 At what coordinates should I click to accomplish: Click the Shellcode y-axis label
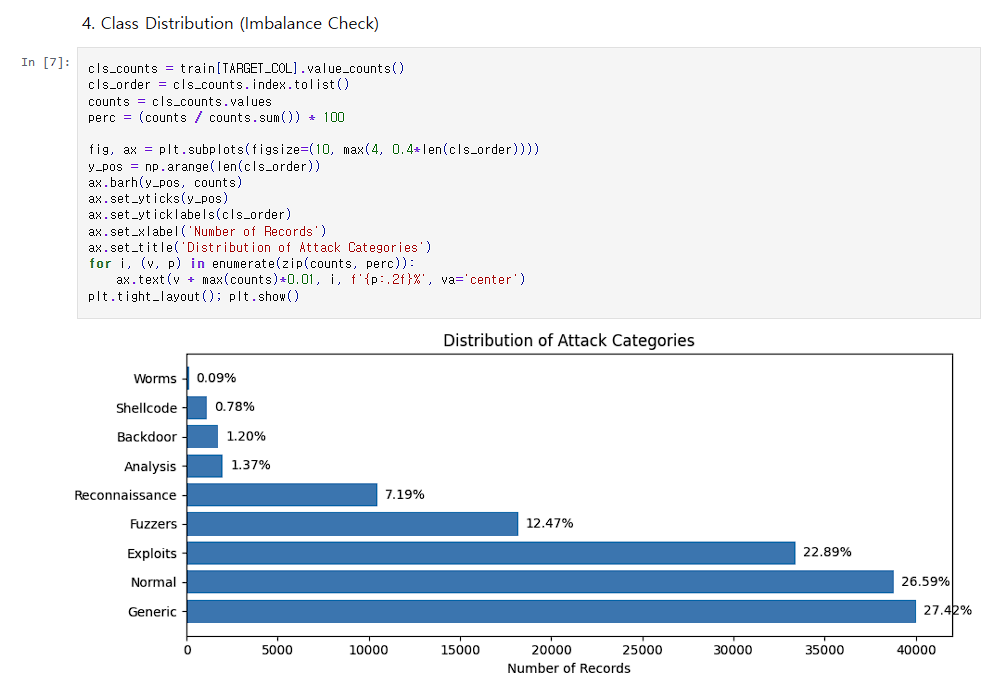point(146,408)
